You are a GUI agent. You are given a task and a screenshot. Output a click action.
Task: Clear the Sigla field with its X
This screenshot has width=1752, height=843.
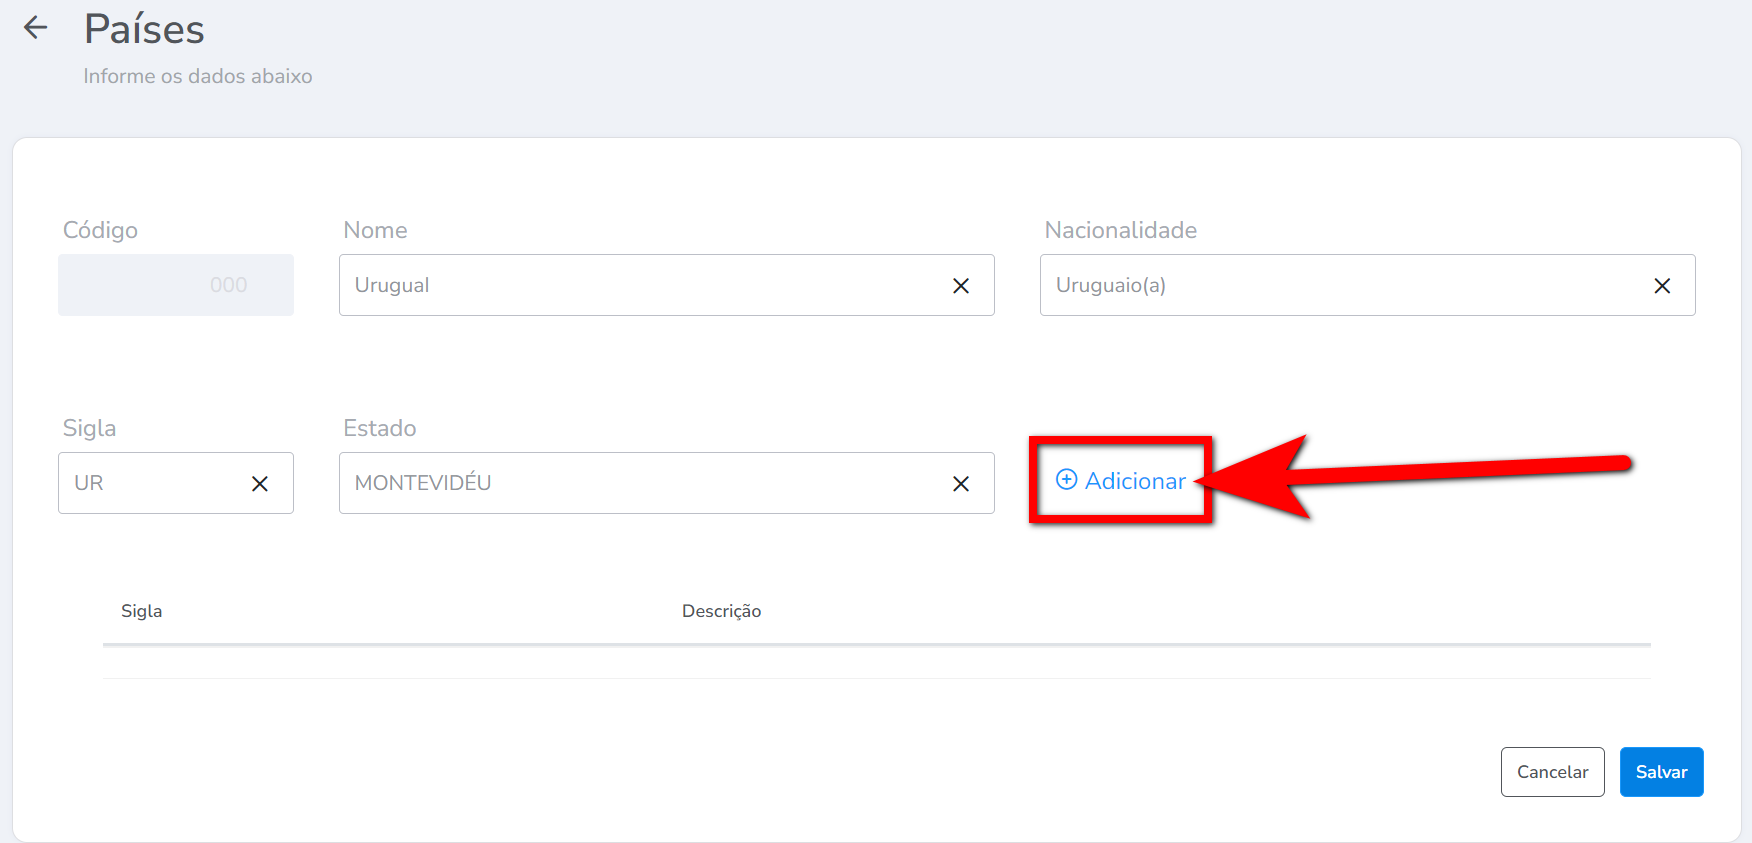click(x=260, y=484)
